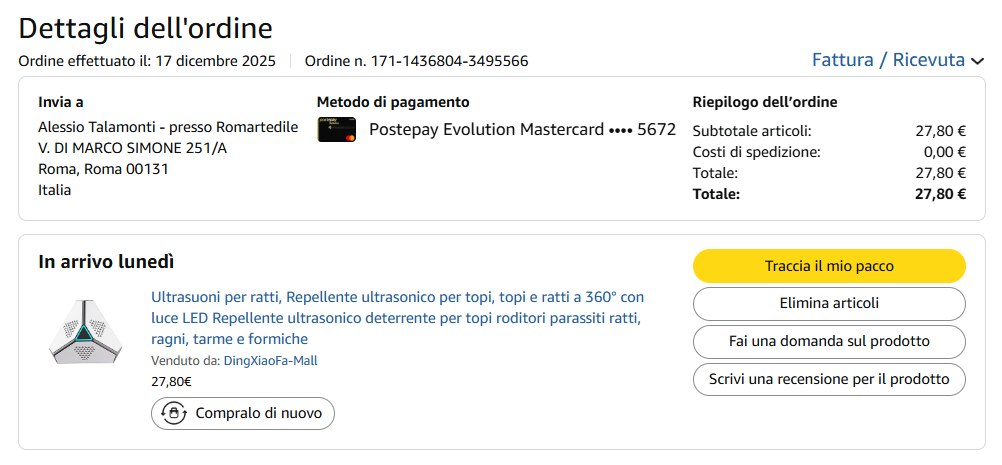This screenshot has width=1002, height=465.
Task: Click the circular reorder icon in Compralo di nuovo
Action: coord(175,412)
